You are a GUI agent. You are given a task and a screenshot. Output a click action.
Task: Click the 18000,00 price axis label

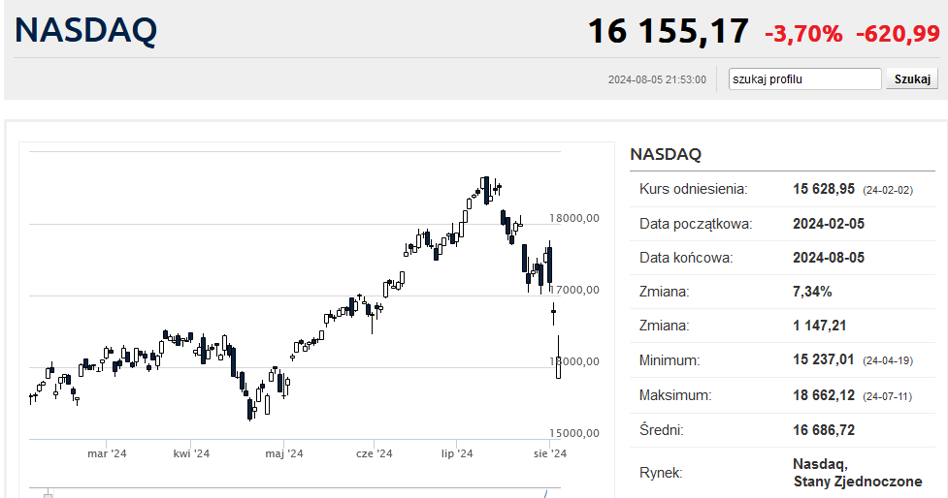tap(575, 218)
